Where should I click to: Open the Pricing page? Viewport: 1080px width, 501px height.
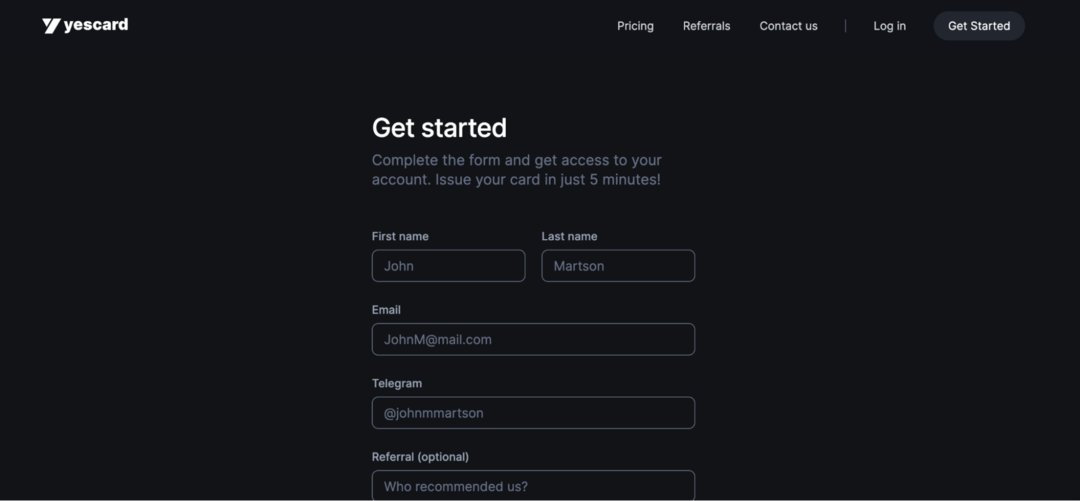635,26
